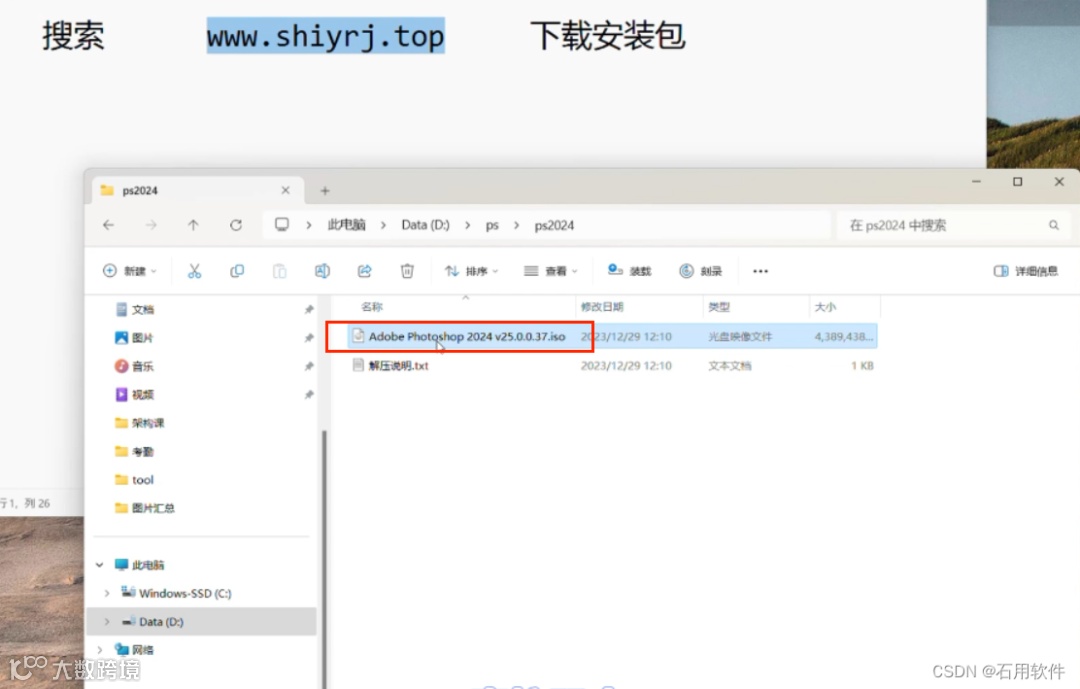Screen dimensions: 1080x689
Task: Click the 刻录 burn button
Action: [x=700, y=271]
